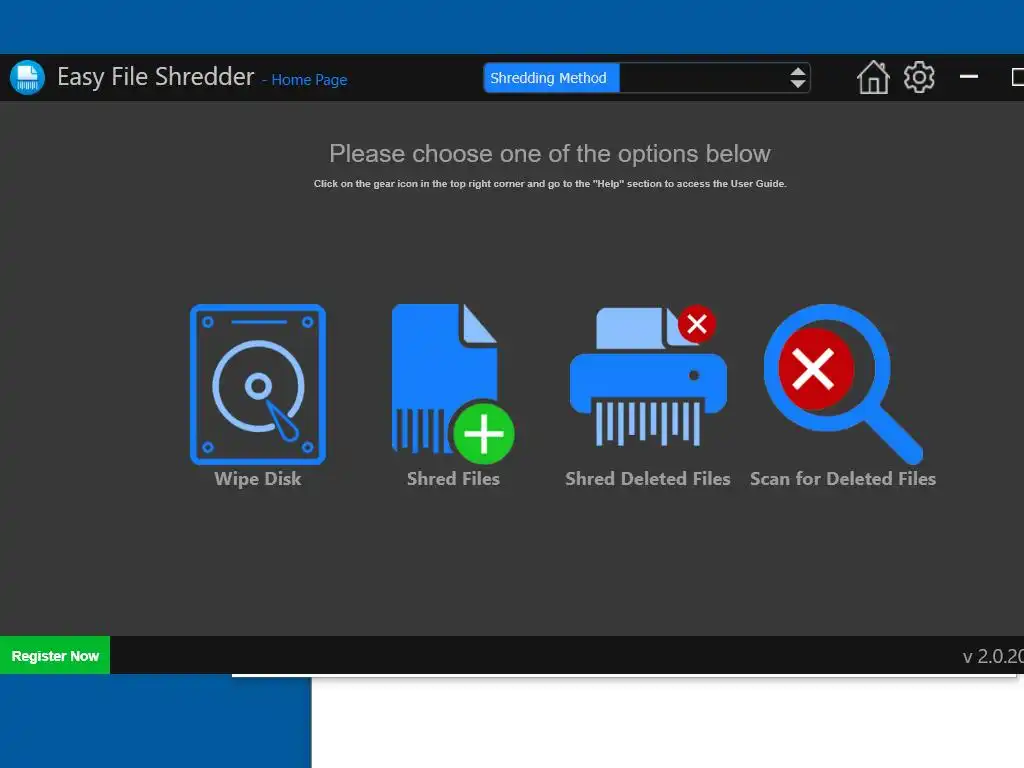The height and width of the screenshot is (768, 1024).
Task: Launch Scan for Deleted Files magnifier icon
Action: coord(843,384)
